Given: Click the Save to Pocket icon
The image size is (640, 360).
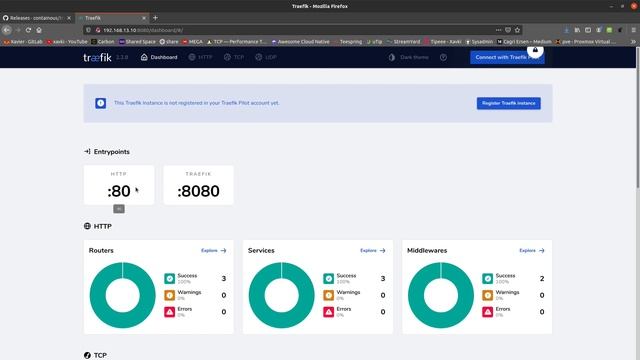Looking at the screenshot, I should coord(508,30).
